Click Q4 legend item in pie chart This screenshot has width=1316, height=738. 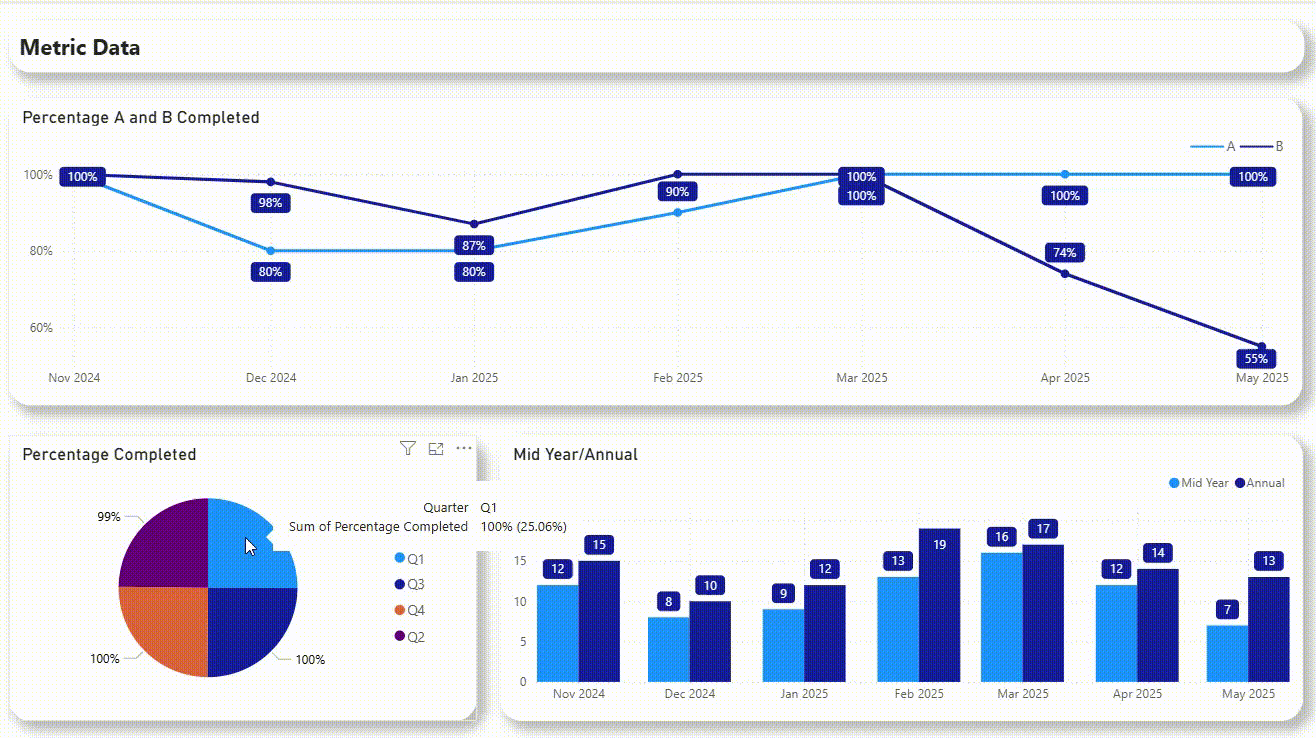[x=410, y=610]
